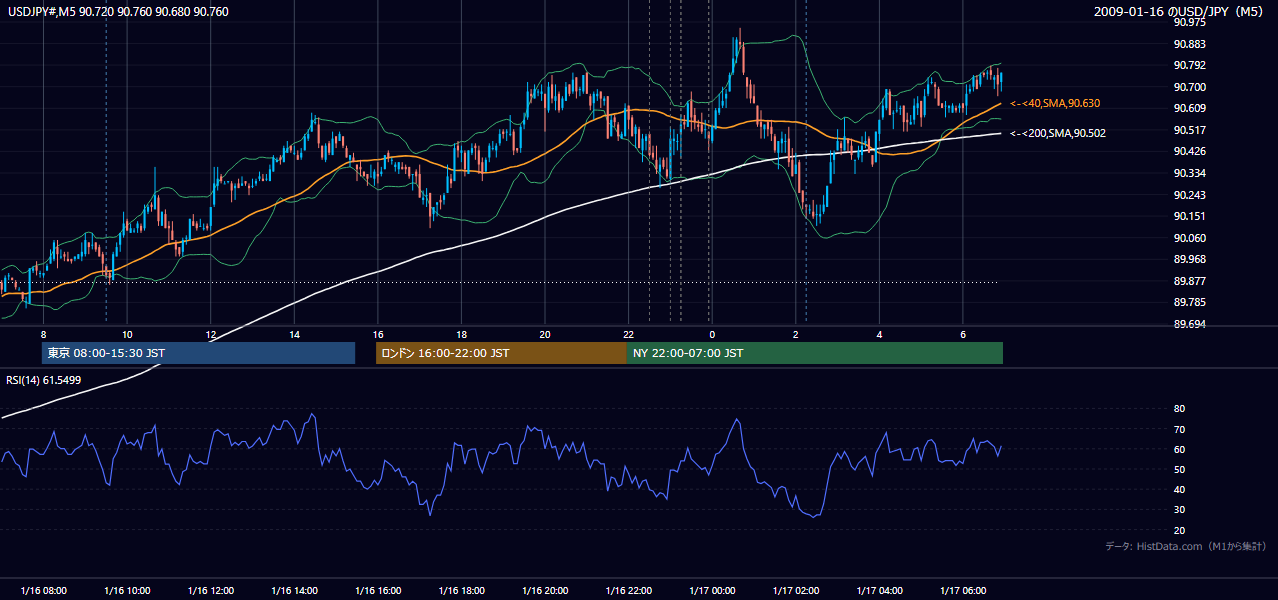Click the 40 SMA 90.630 label

[1055, 103]
